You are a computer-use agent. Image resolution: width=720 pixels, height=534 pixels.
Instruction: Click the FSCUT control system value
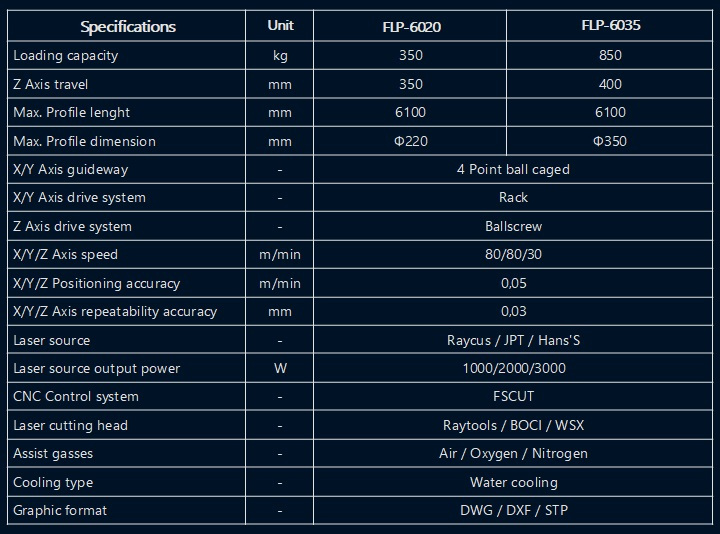point(513,397)
